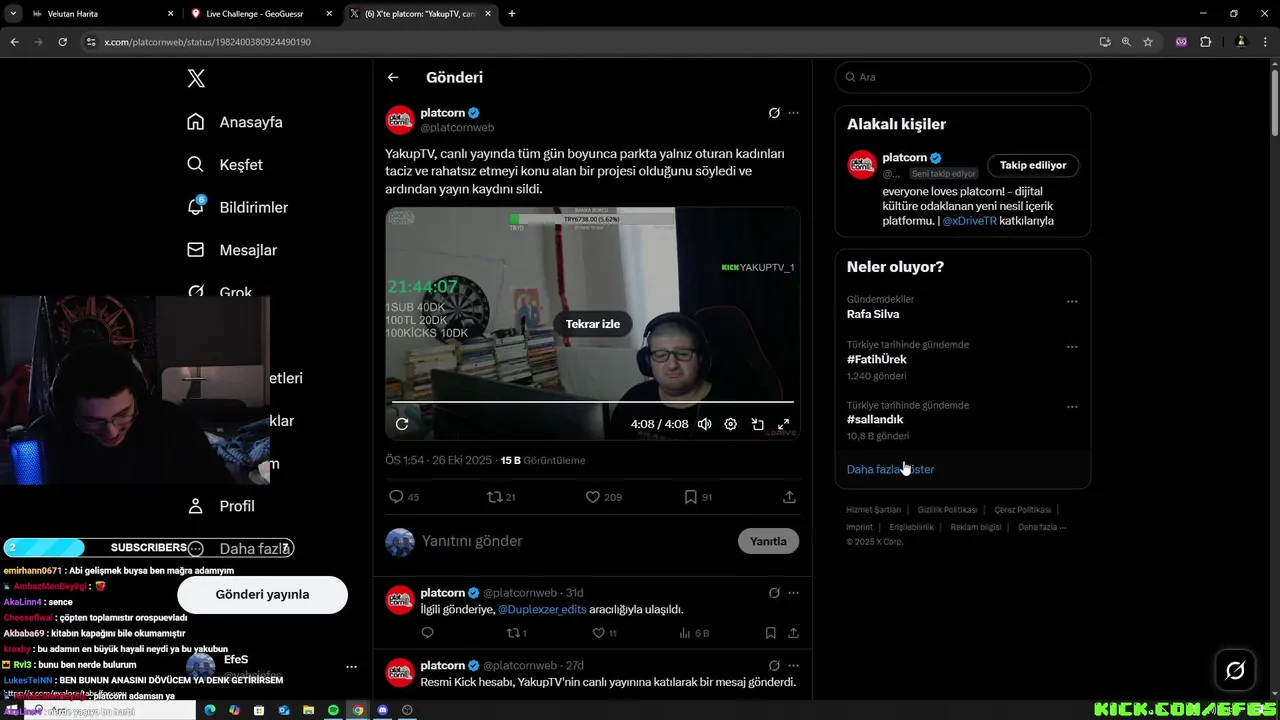This screenshot has width=1280, height=720.
Task: Open browser extensions puzzle icon
Action: click(1205, 42)
